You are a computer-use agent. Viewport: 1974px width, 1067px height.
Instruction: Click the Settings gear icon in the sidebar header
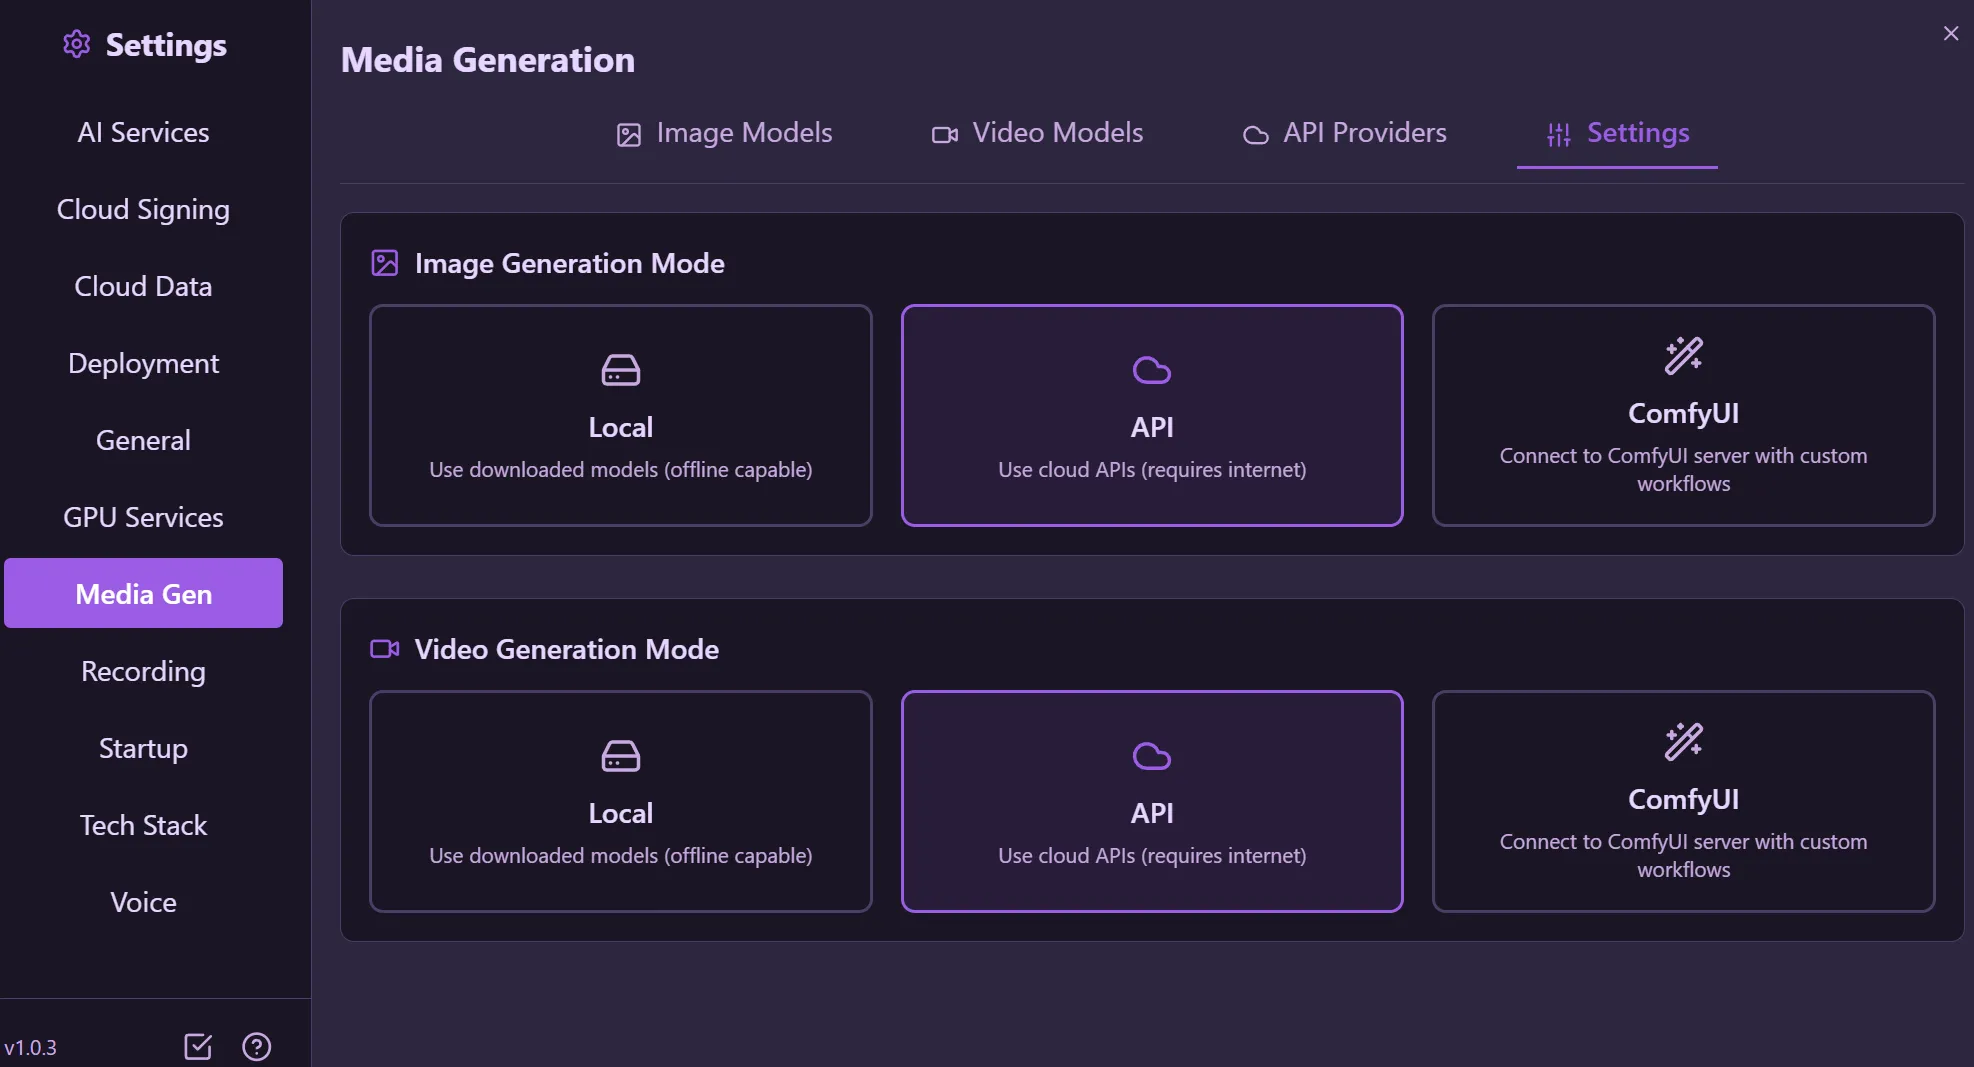pos(76,44)
